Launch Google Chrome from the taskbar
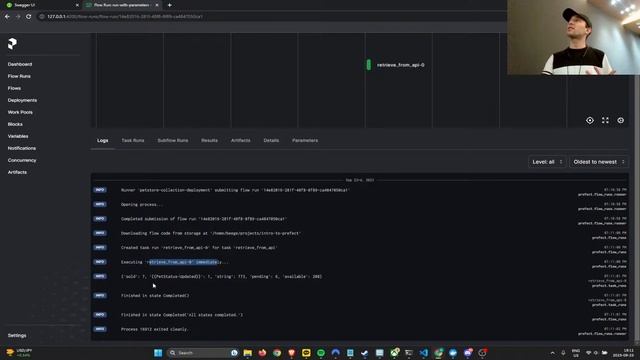 277,353
